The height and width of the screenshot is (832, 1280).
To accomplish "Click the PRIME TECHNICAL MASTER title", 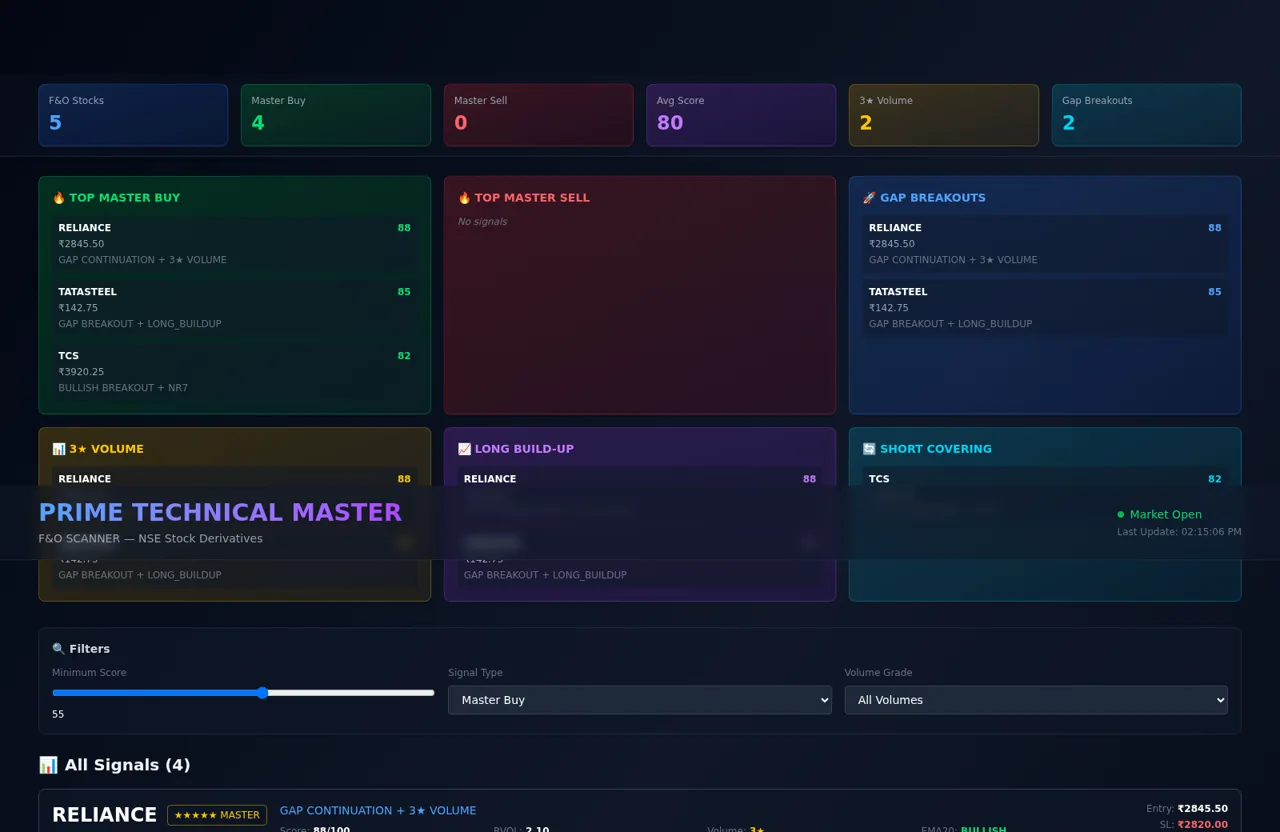I will 220,513.
